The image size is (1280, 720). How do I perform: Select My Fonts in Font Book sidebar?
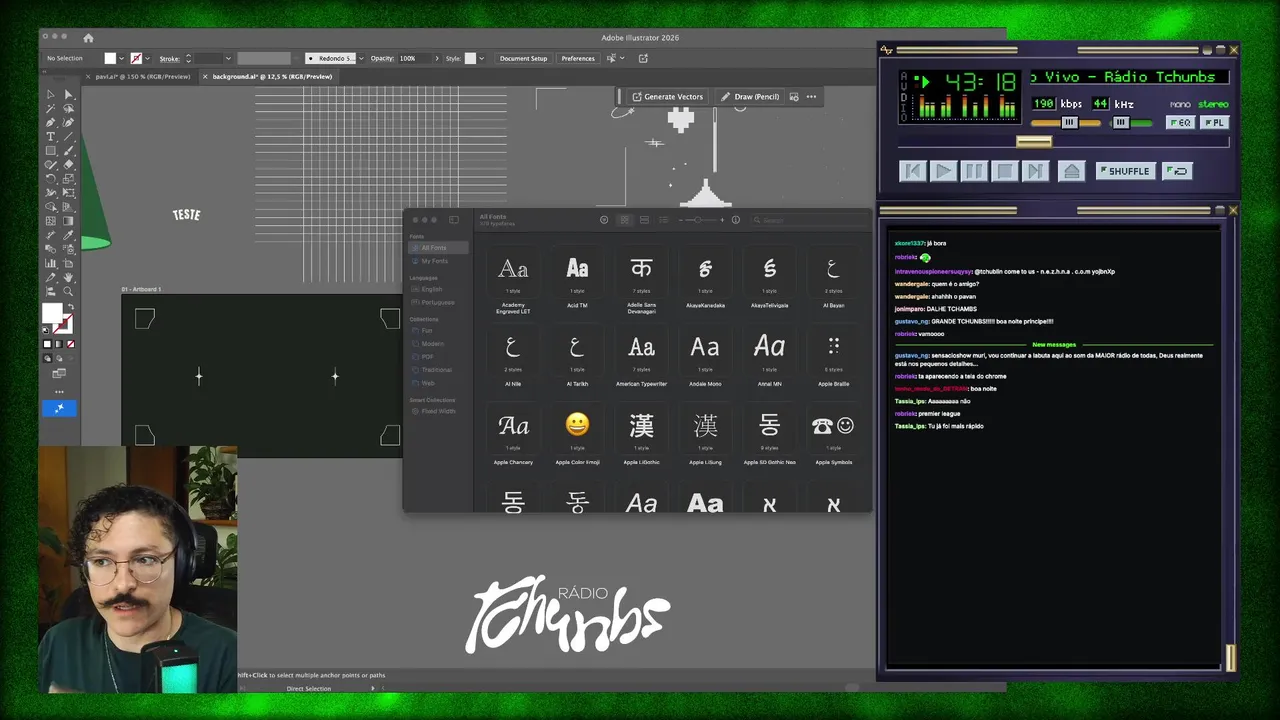(434, 261)
